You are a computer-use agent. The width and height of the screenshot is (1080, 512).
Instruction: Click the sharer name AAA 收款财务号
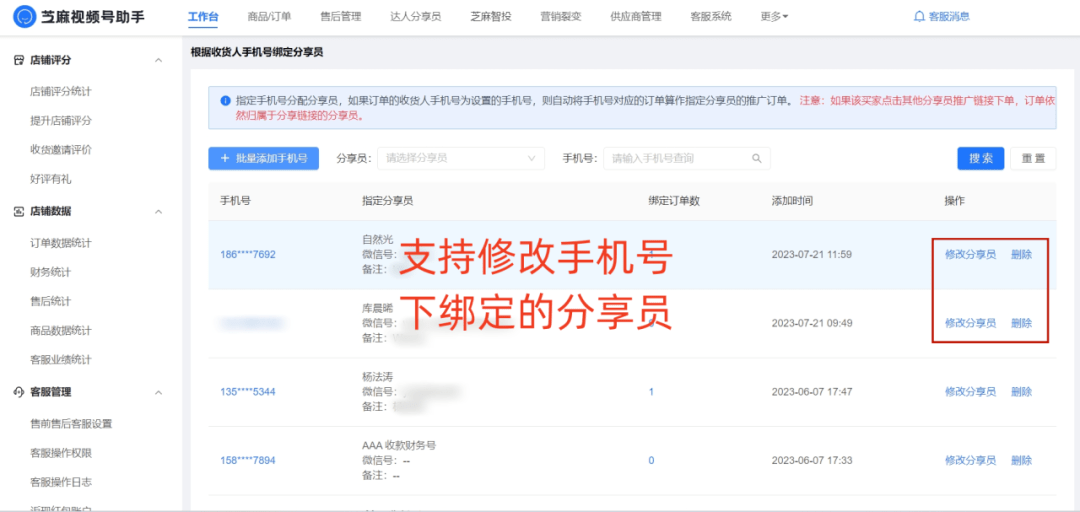pos(399,446)
